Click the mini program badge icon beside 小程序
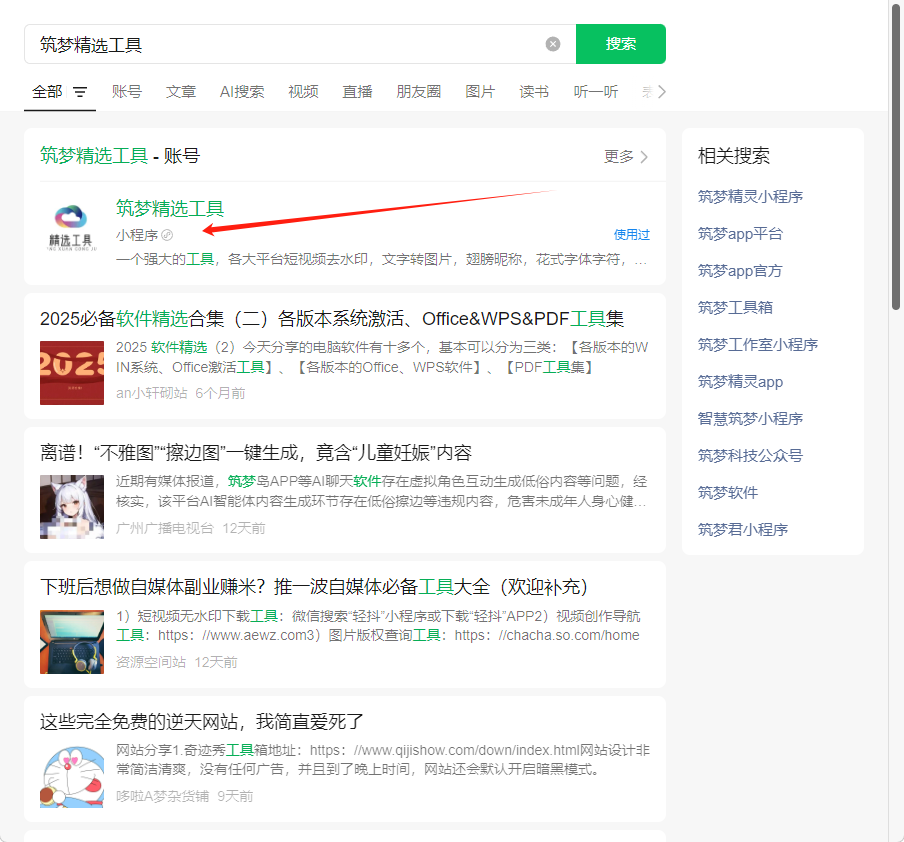904x842 pixels. (167, 235)
